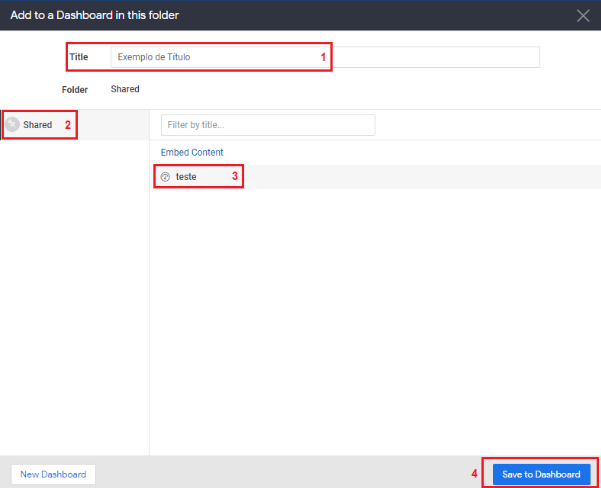Focus the Title text field
601x488 pixels.
pyautogui.click(x=325, y=57)
